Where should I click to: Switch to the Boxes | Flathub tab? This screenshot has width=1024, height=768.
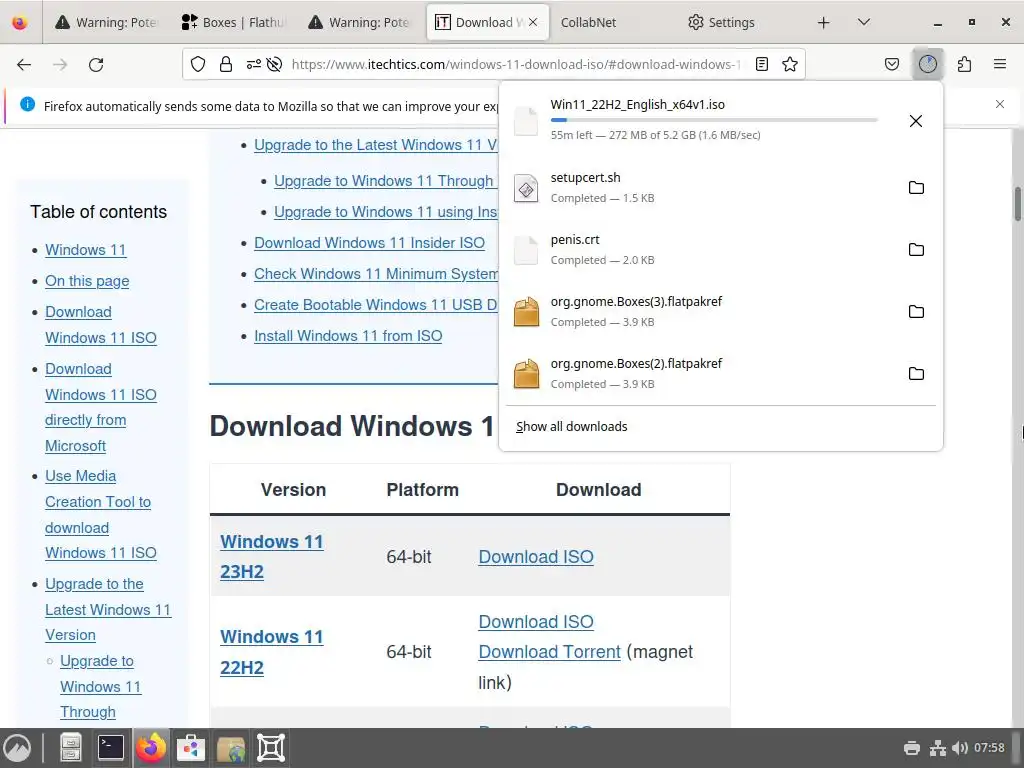click(233, 22)
